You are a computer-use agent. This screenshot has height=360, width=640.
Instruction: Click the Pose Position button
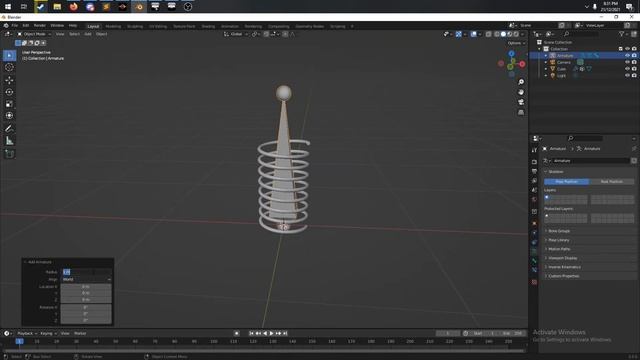[x=567, y=182]
